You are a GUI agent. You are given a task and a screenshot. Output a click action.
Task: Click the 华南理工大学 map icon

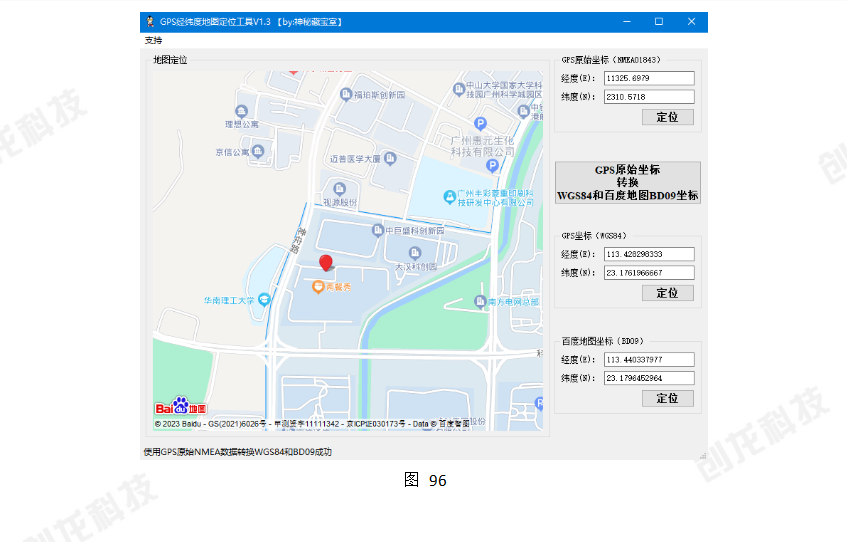point(264,299)
